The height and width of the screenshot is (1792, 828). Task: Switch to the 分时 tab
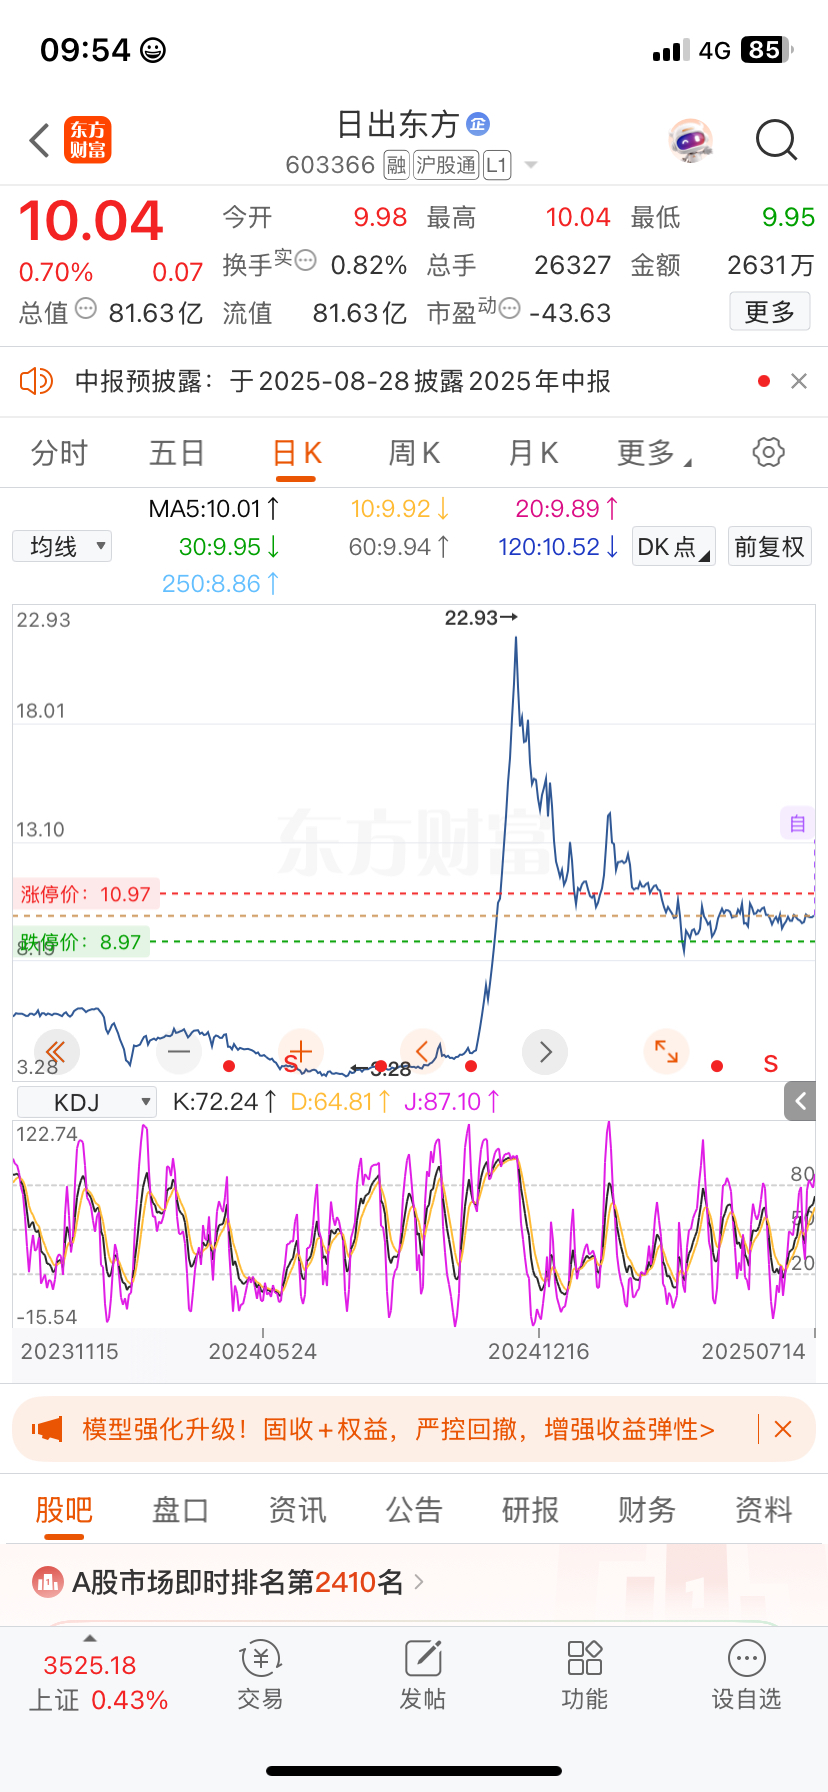pos(59,453)
